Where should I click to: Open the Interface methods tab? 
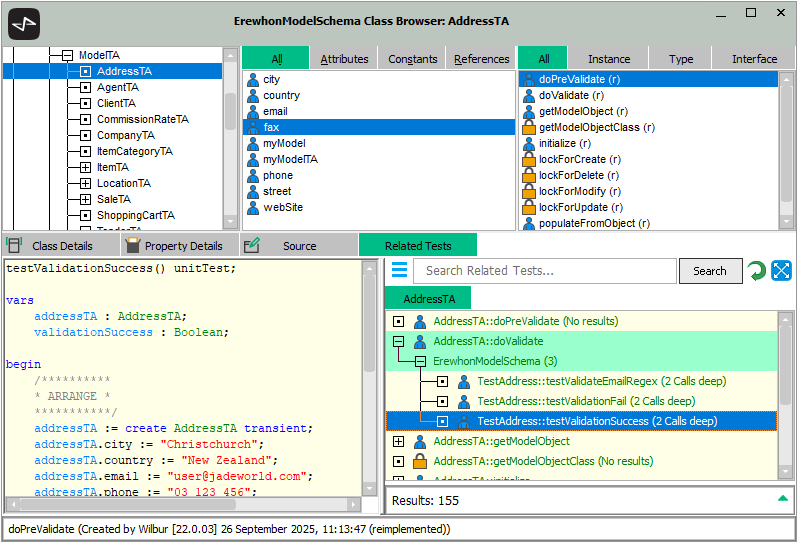753,59
